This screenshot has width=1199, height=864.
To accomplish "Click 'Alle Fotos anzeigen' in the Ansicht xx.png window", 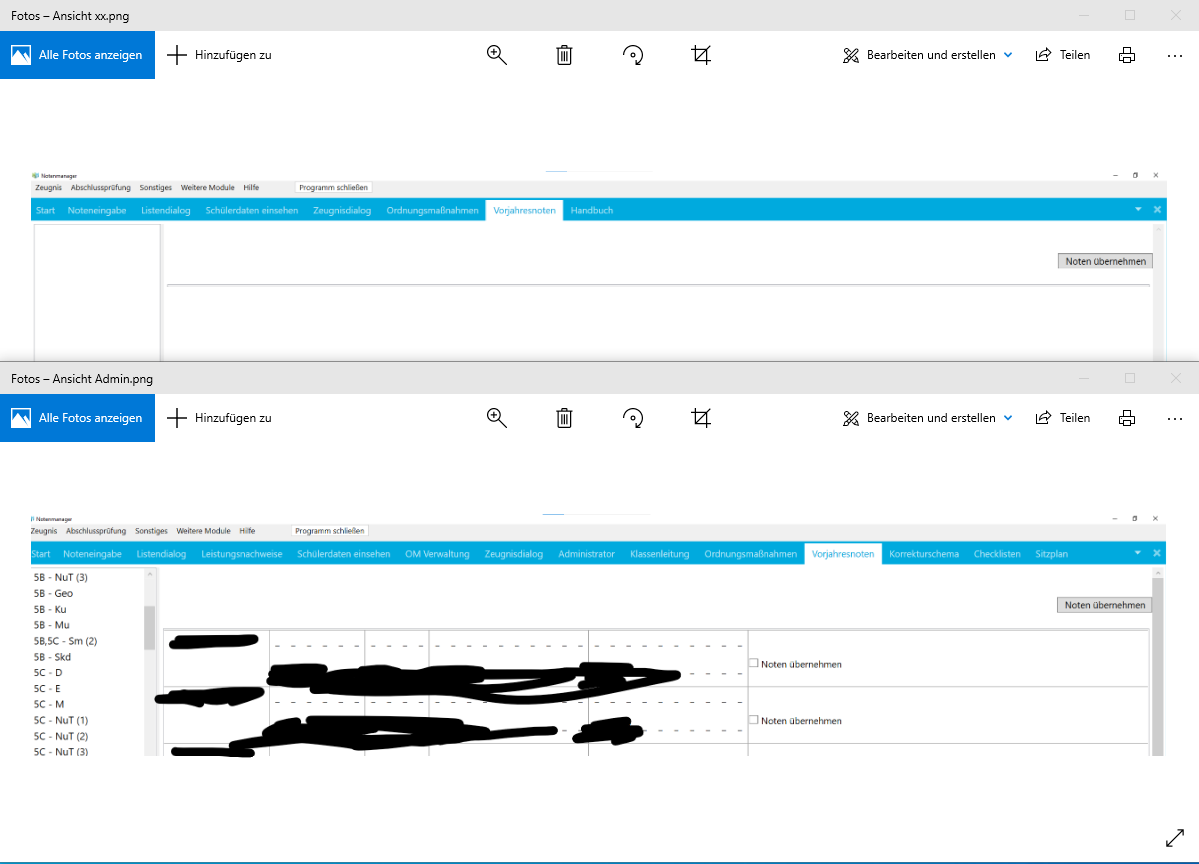I will (x=77, y=55).
